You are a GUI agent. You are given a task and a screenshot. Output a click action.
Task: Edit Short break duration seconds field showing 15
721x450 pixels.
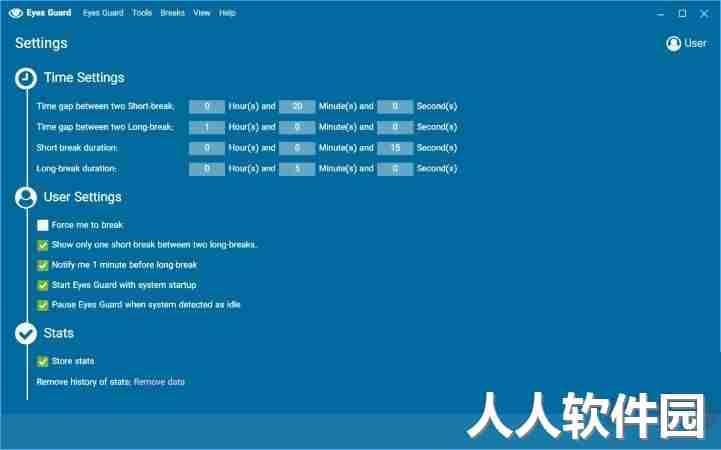click(x=395, y=148)
